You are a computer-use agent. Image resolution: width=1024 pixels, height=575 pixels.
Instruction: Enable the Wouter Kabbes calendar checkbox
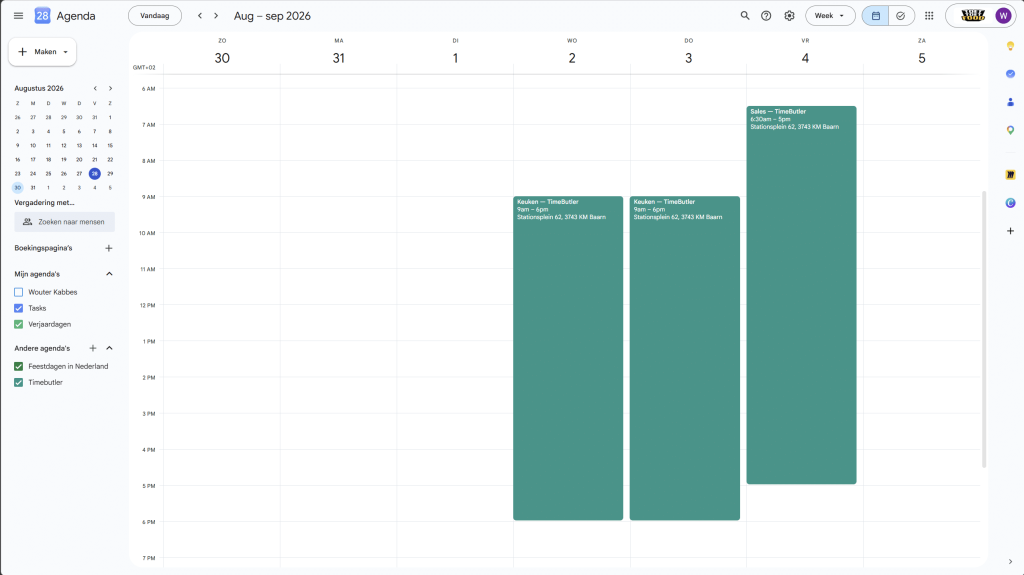tap(18, 292)
